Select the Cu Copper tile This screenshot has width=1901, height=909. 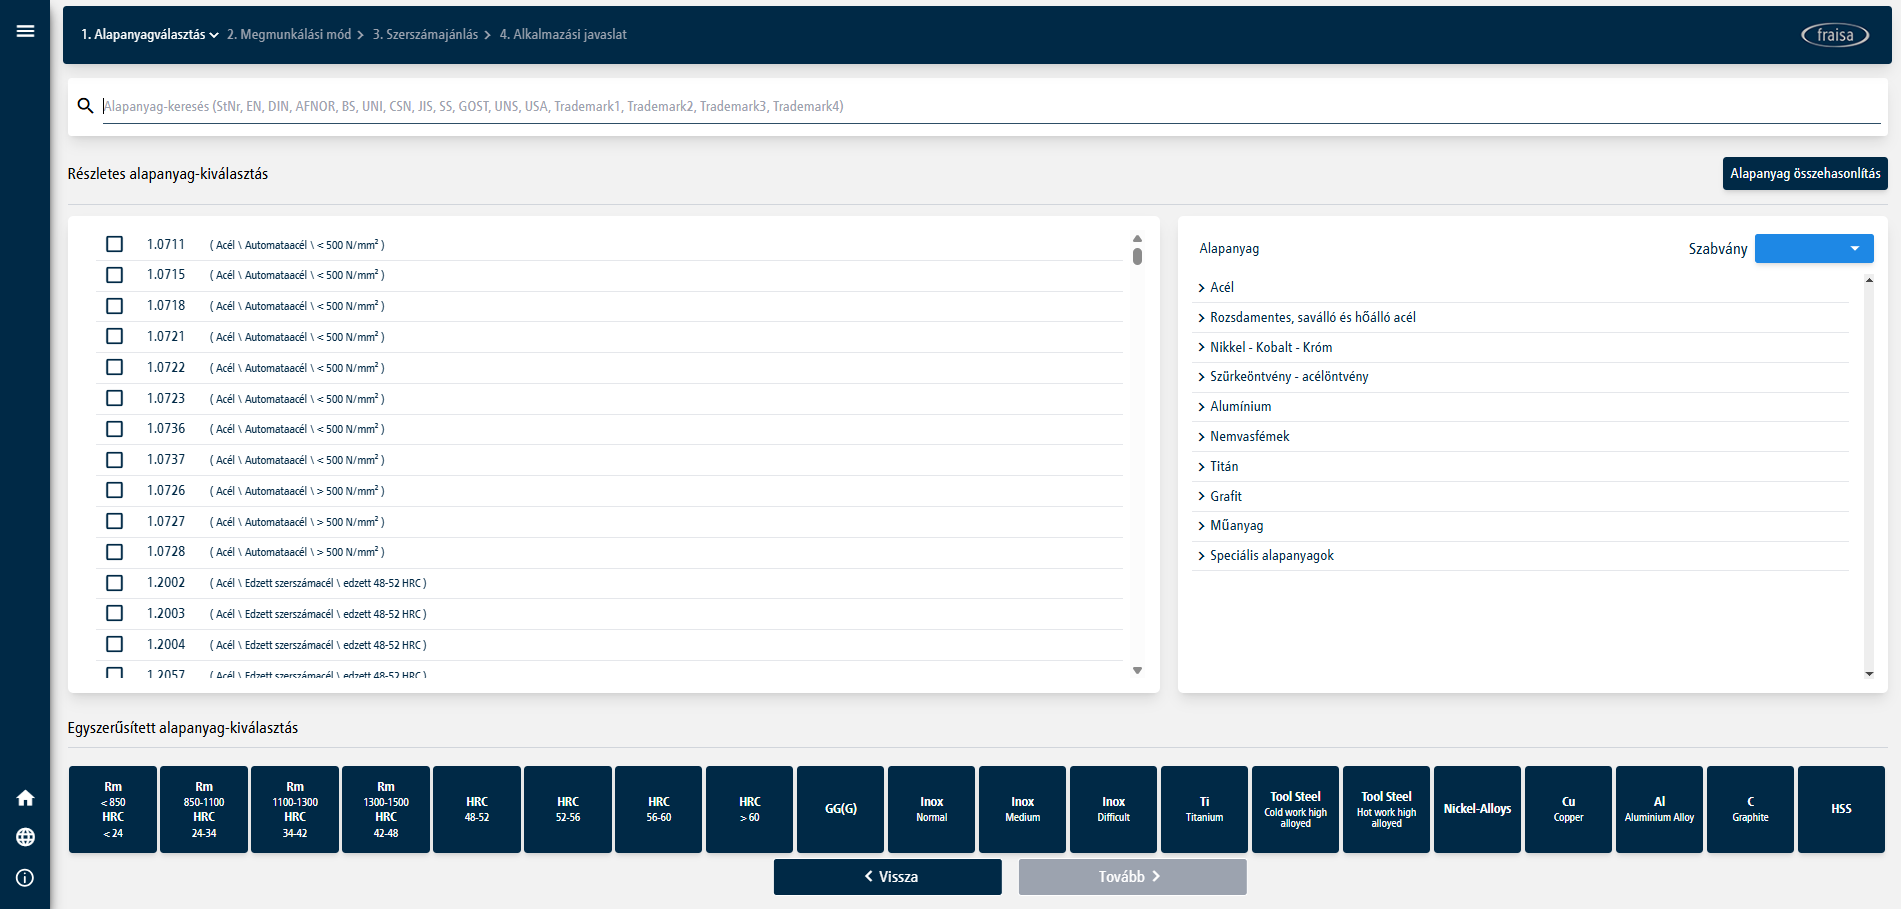pos(1568,809)
